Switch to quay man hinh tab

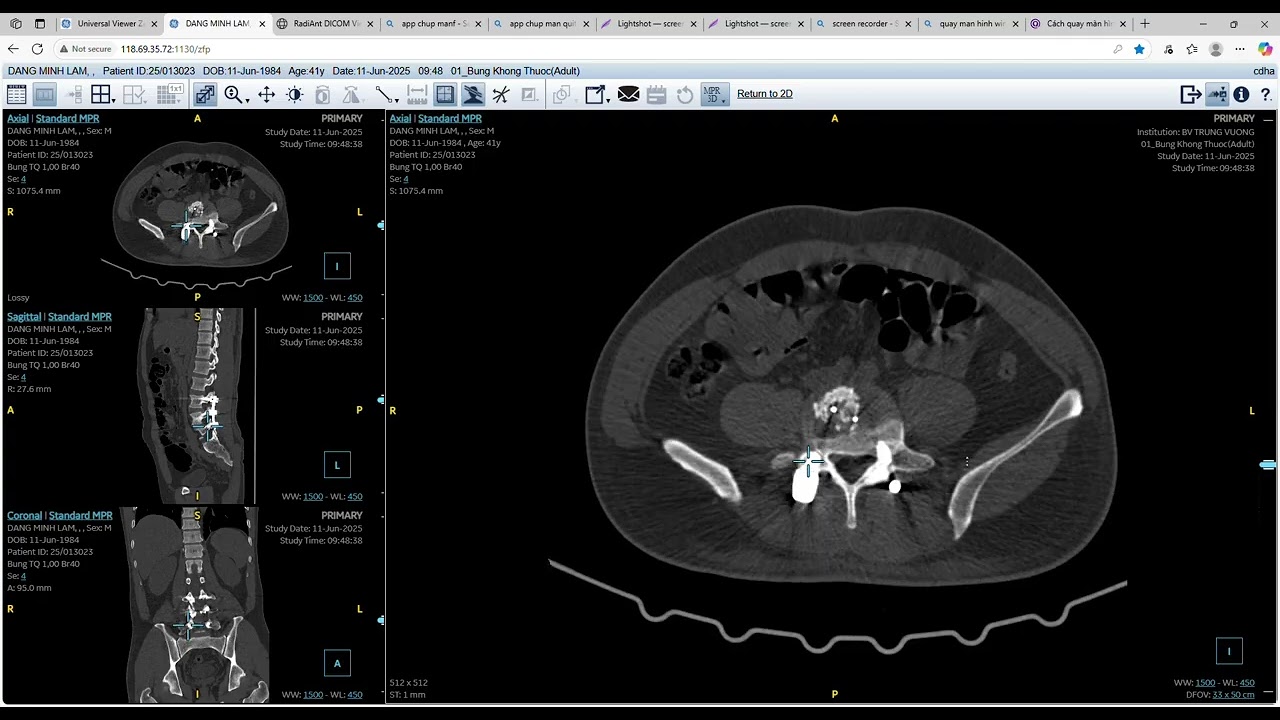tap(972, 23)
